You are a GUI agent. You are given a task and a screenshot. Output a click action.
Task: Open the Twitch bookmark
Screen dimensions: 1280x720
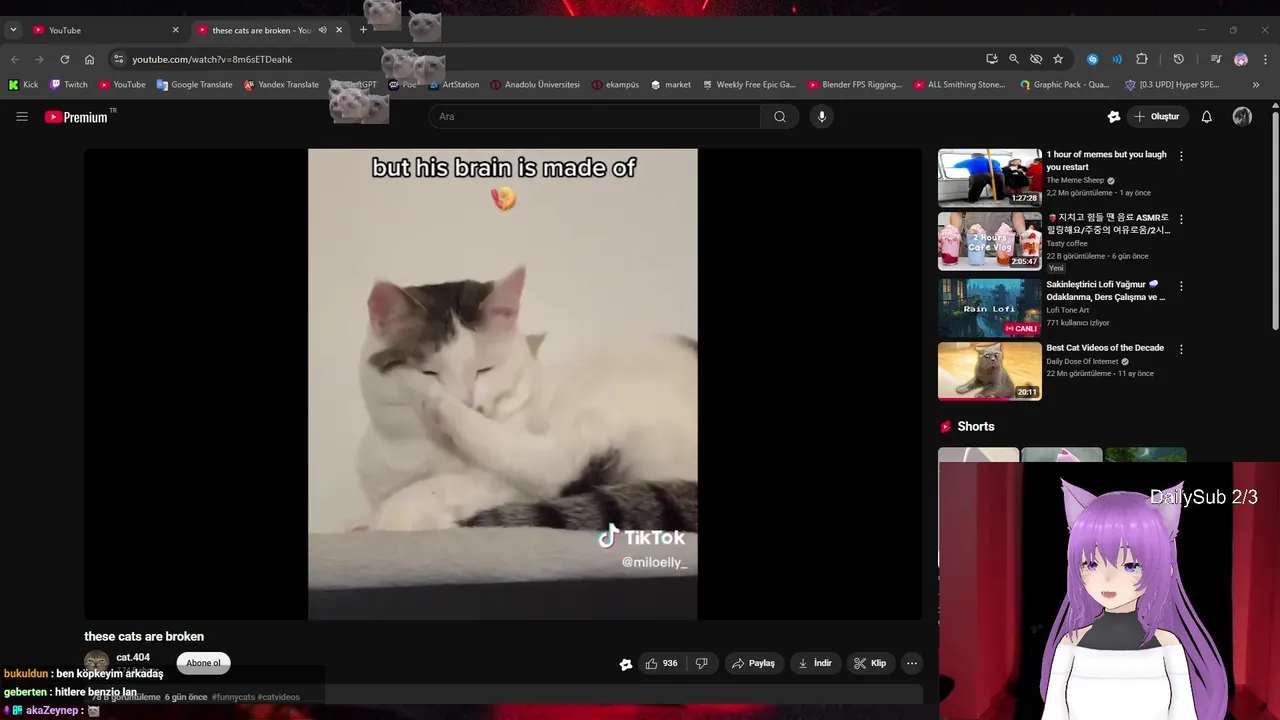[69, 85]
